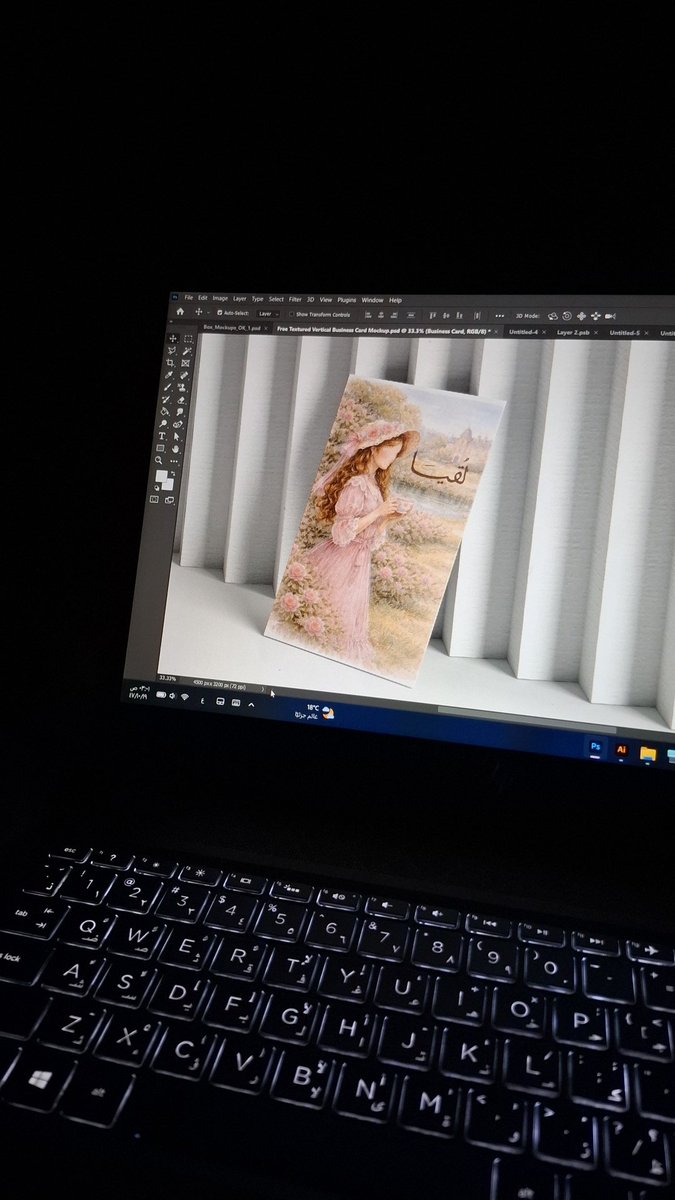The image size is (675, 1200).
Task: Click the Home icon in options bar
Action: tap(180, 312)
